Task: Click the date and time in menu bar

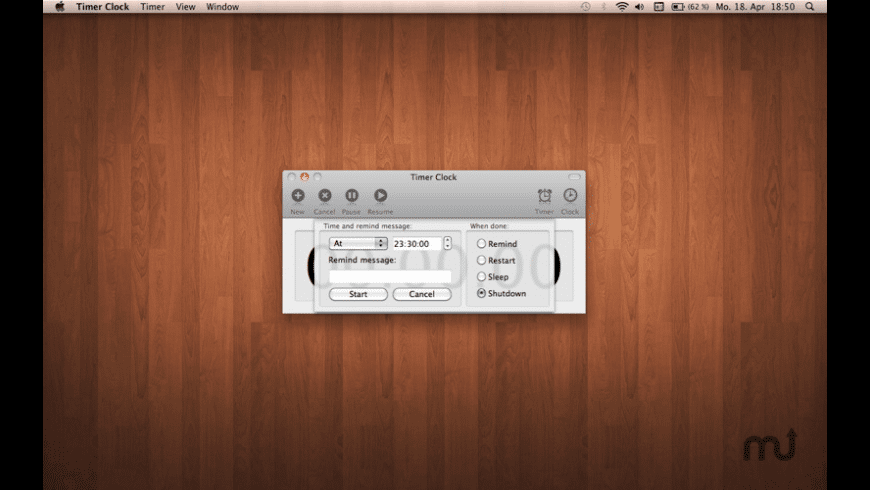Action: pyautogui.click(x=755, y=7)
